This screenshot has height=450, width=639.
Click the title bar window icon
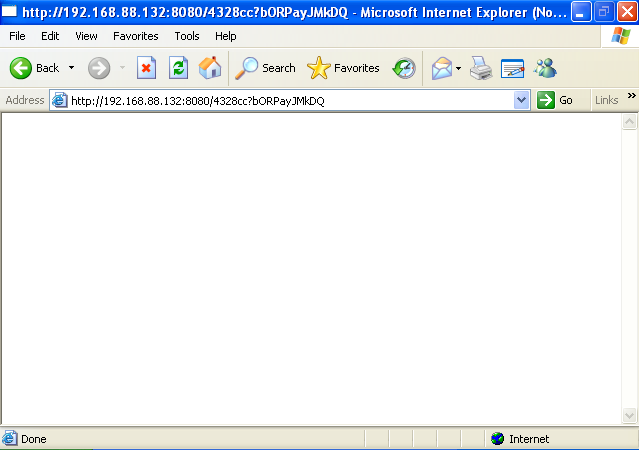click(9, 12)
